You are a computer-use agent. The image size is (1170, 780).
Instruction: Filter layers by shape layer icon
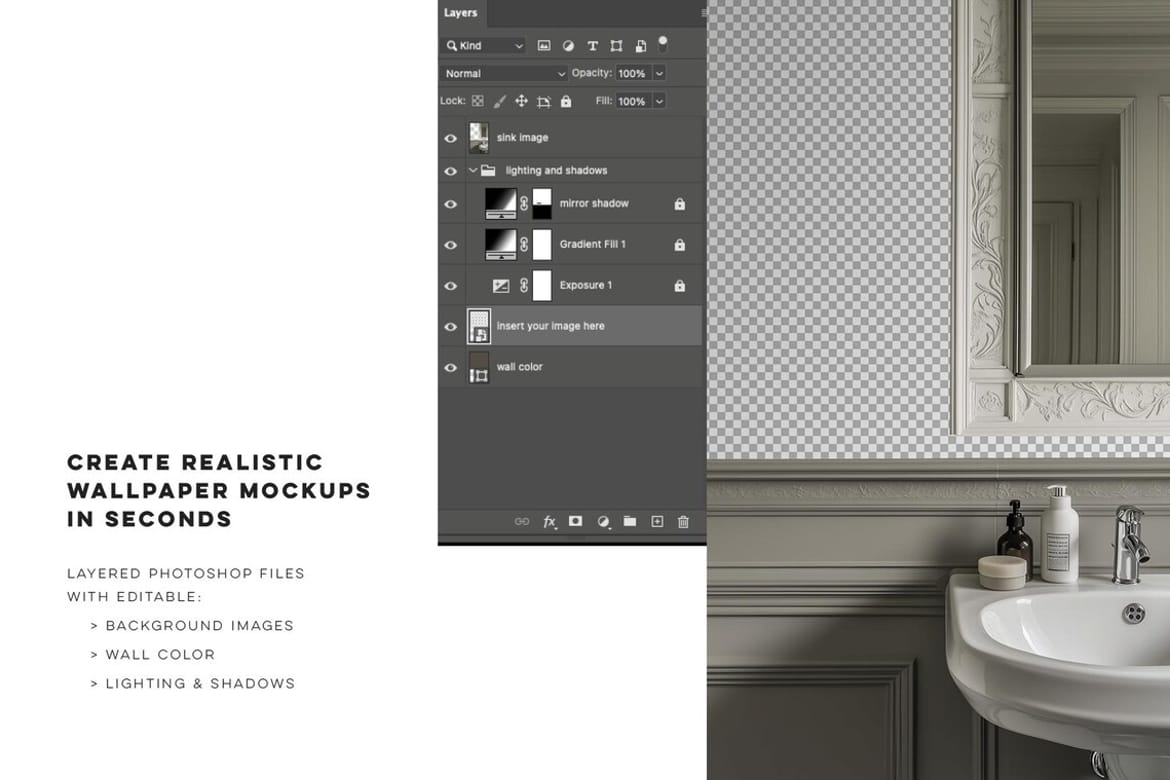pyautogui.click(x=616, y=46)
